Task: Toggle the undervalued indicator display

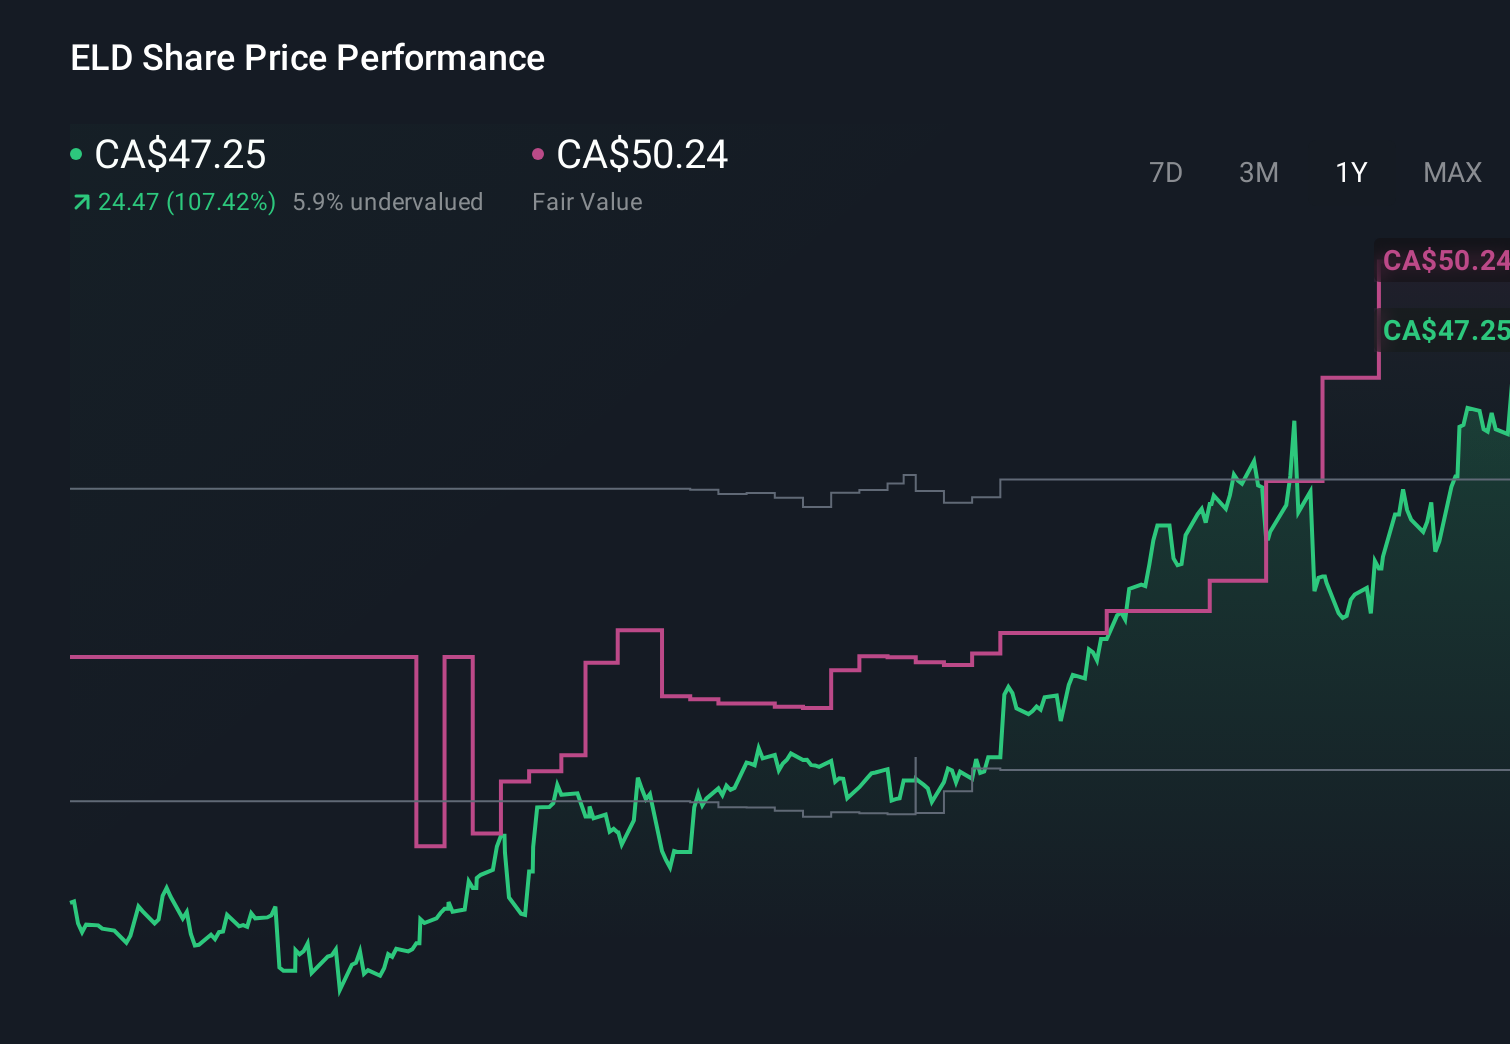Action: pyautogui.click(x=388, y=202)
